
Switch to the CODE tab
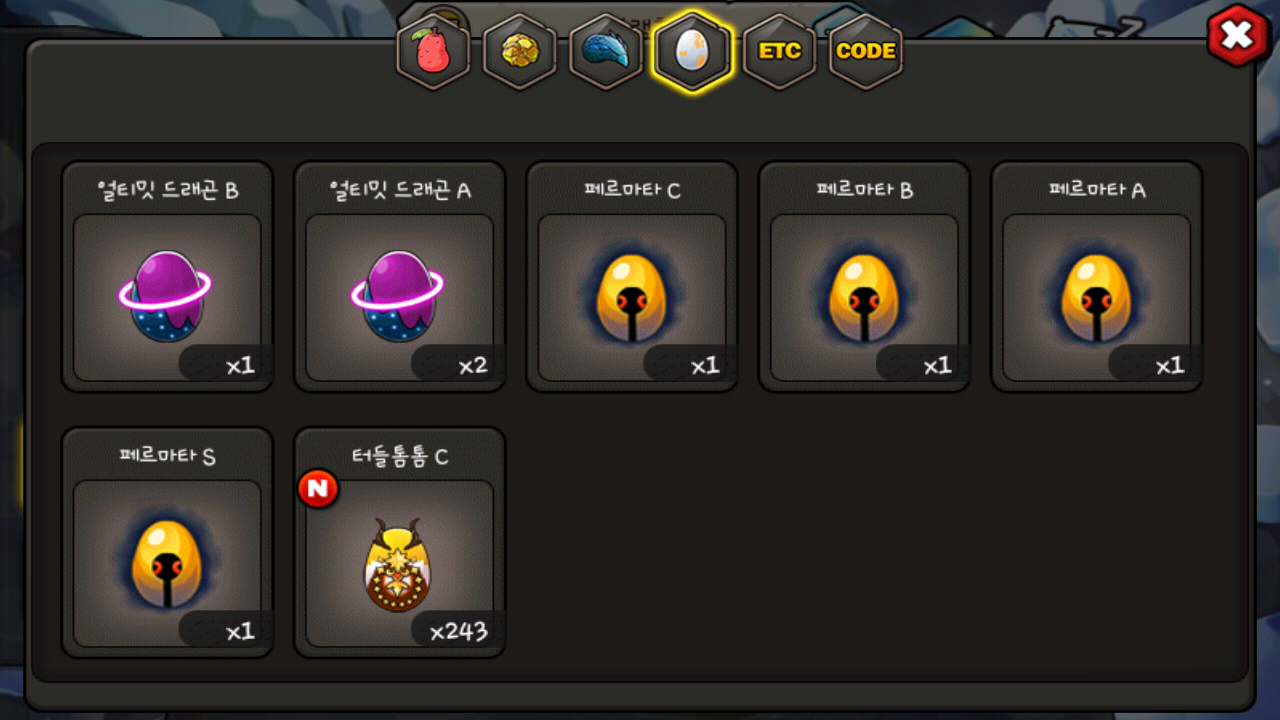[865, 52]
